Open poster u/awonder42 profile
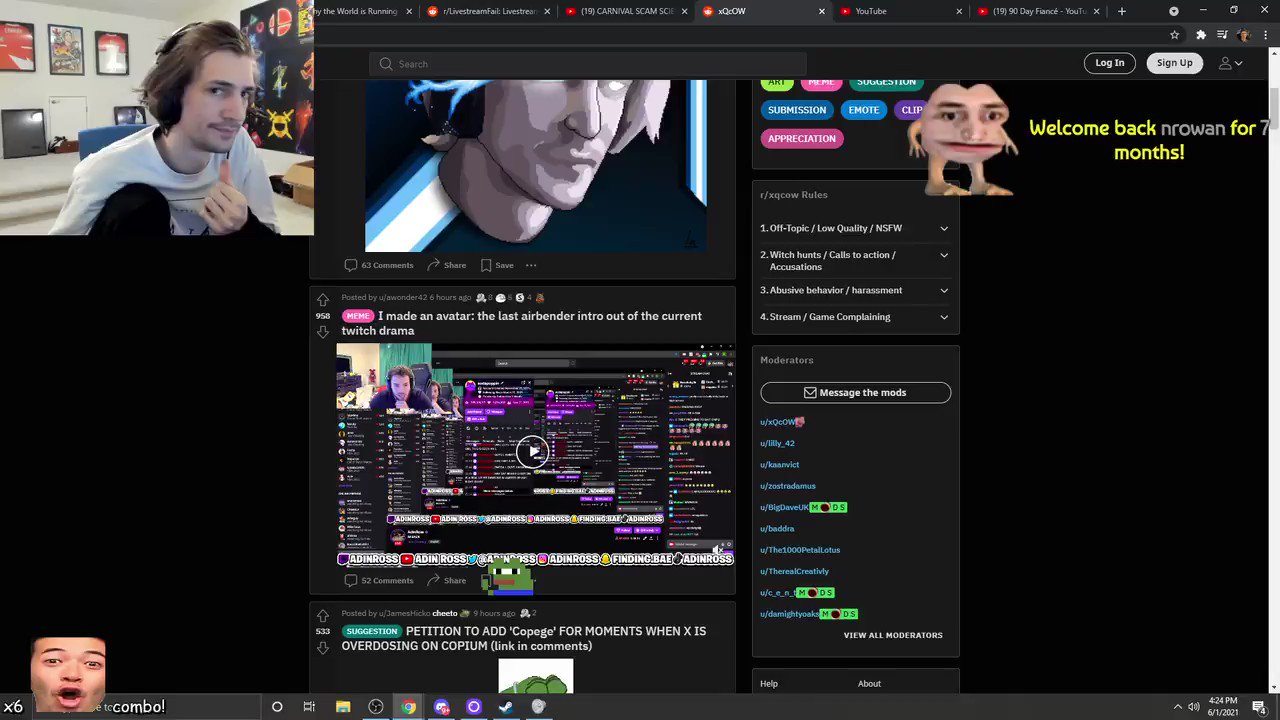Viewport: 1280px width, 720px height. click(x=402, y=297)
